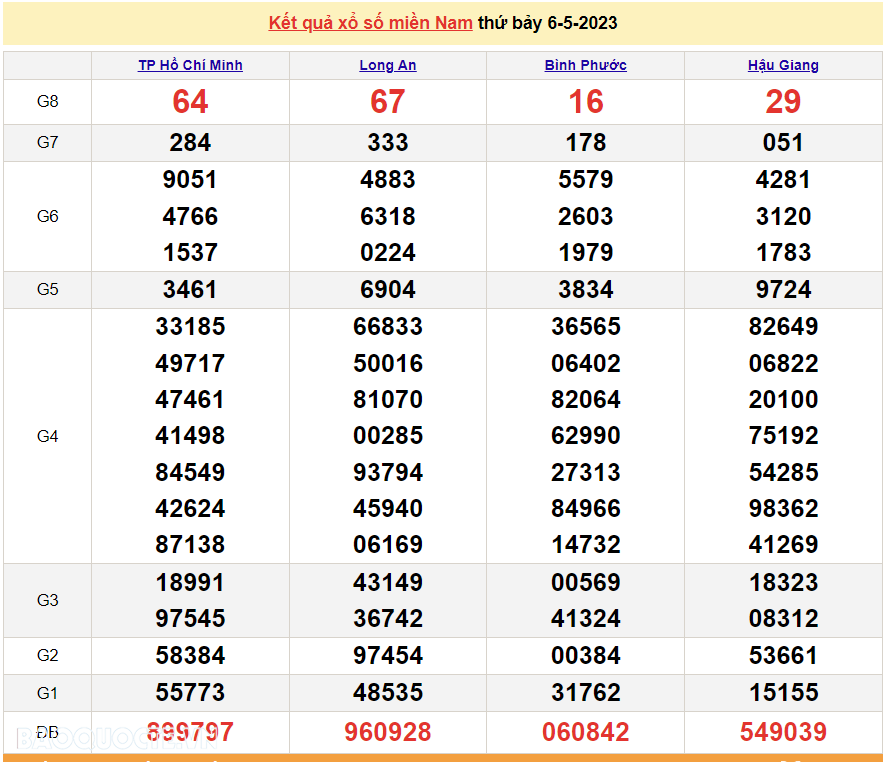
Task: Click G4 number 82649 under Hậu Giang
Action: (x=784, y=326)
